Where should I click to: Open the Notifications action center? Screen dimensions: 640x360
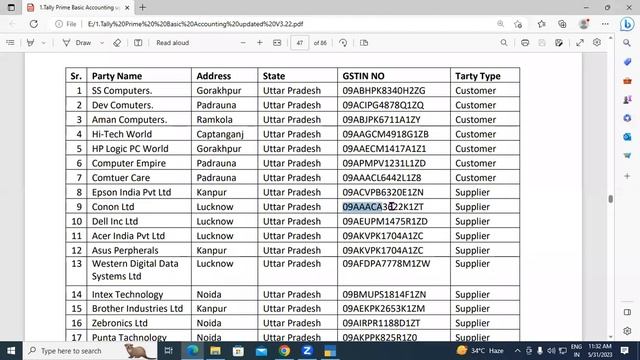click(624, 351)
